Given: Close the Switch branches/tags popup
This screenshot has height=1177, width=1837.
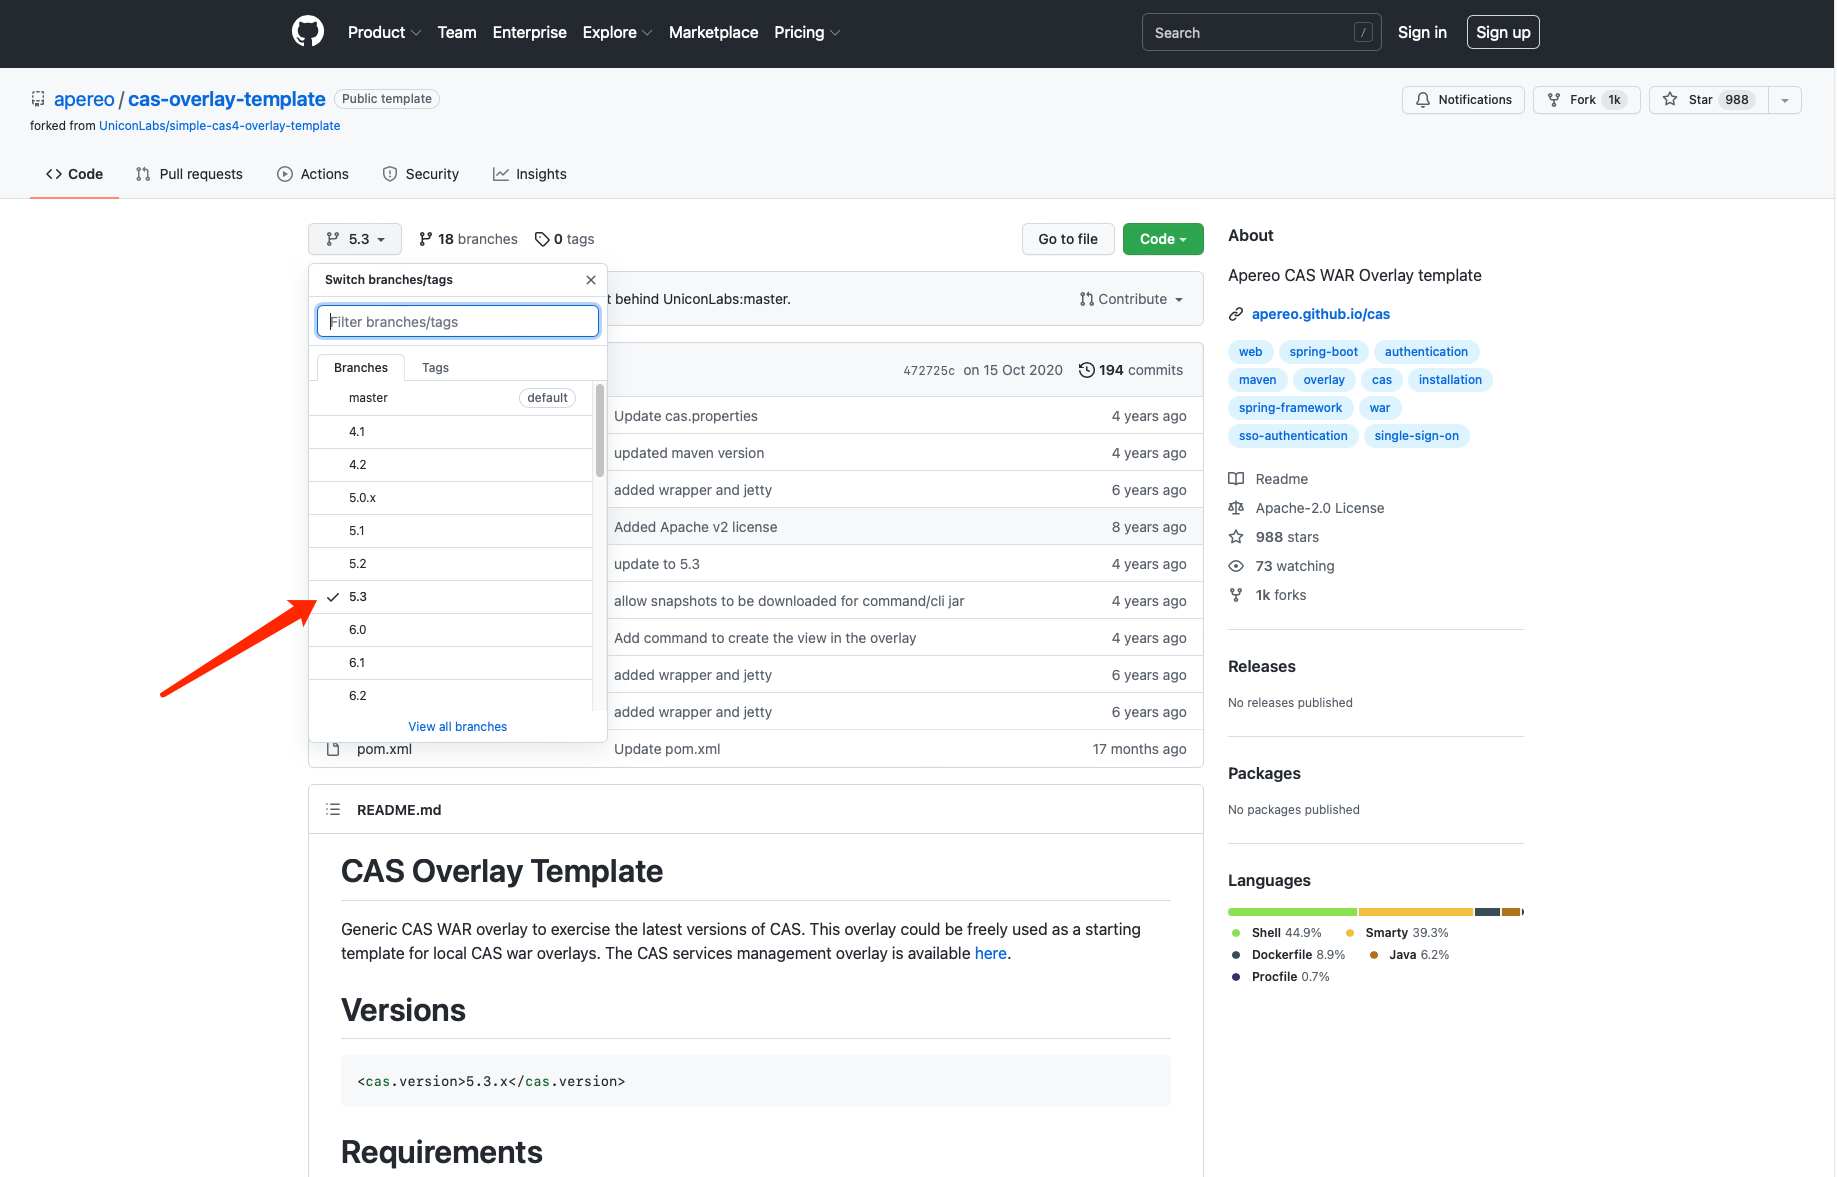Looking at the screenshot, I should tap(591, 280).
